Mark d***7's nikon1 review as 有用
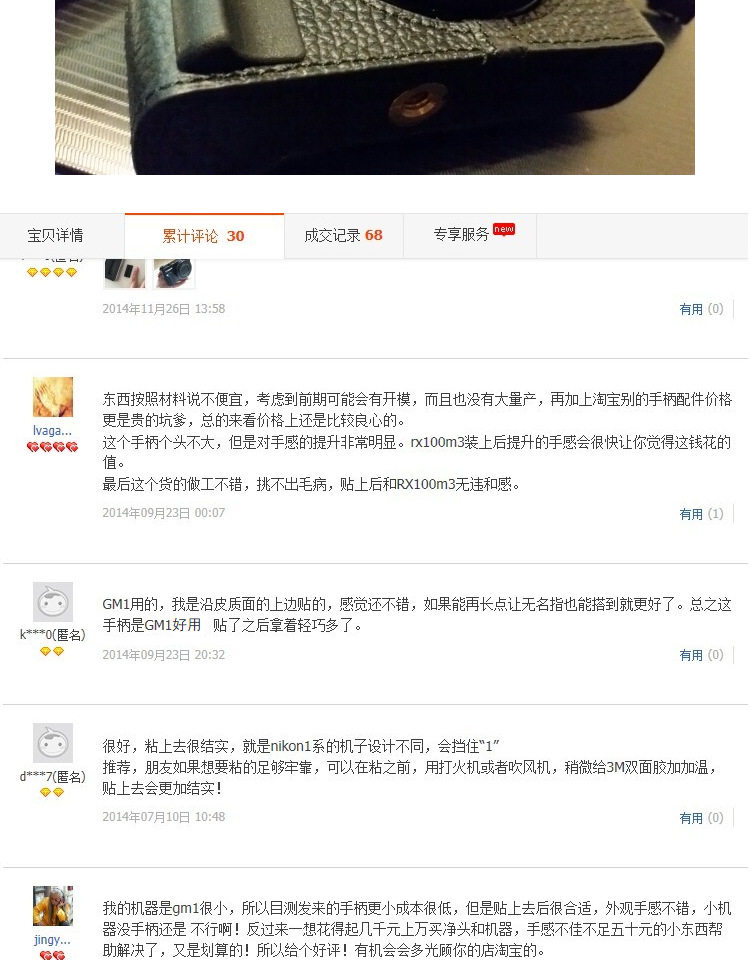The width and height of the screenshot is (750, 960). [x=701, y=818]
